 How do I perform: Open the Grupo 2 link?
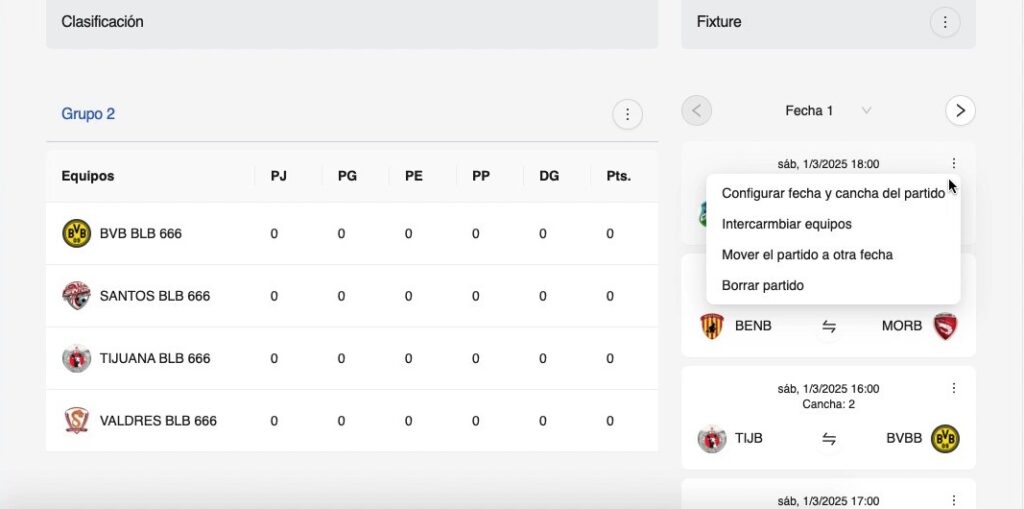(88, 114)
